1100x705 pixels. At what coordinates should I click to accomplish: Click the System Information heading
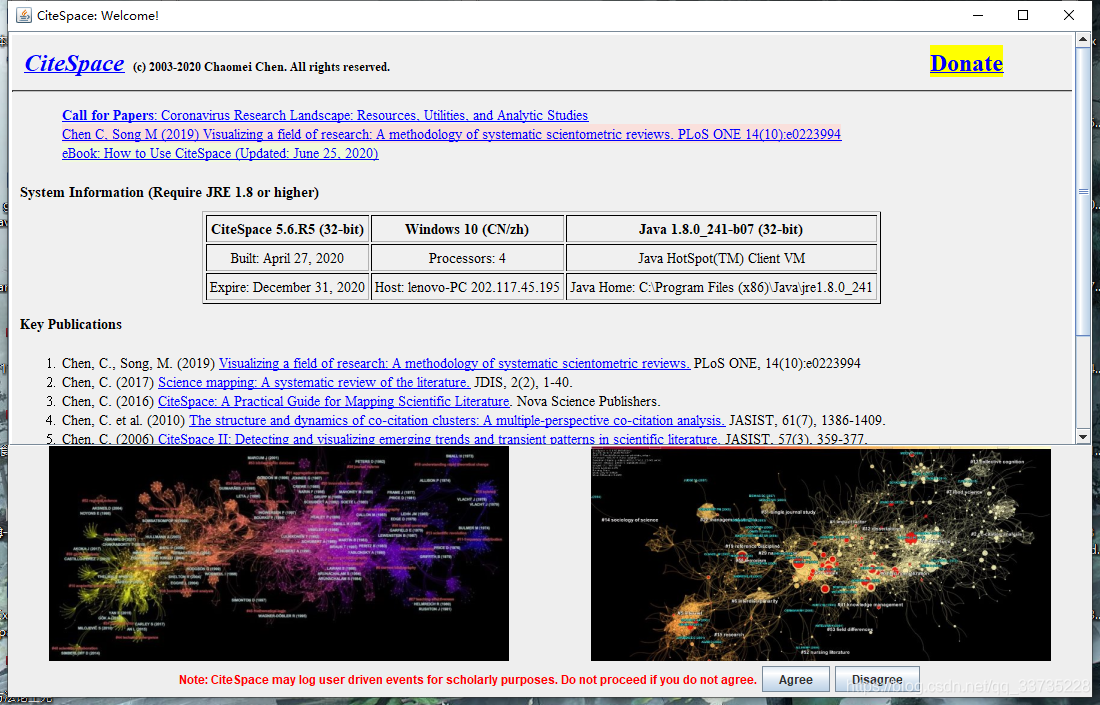coord(169,192)
